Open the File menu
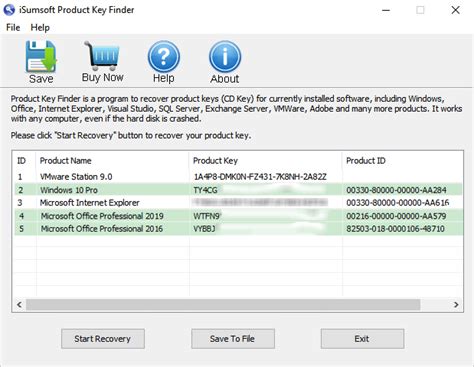474x367 pixels. pos(13,28)
